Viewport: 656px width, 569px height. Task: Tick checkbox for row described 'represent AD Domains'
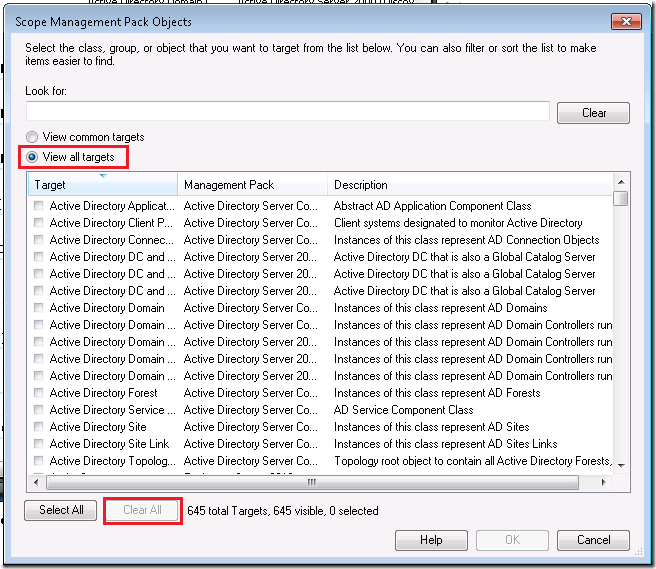pos(38,308)
